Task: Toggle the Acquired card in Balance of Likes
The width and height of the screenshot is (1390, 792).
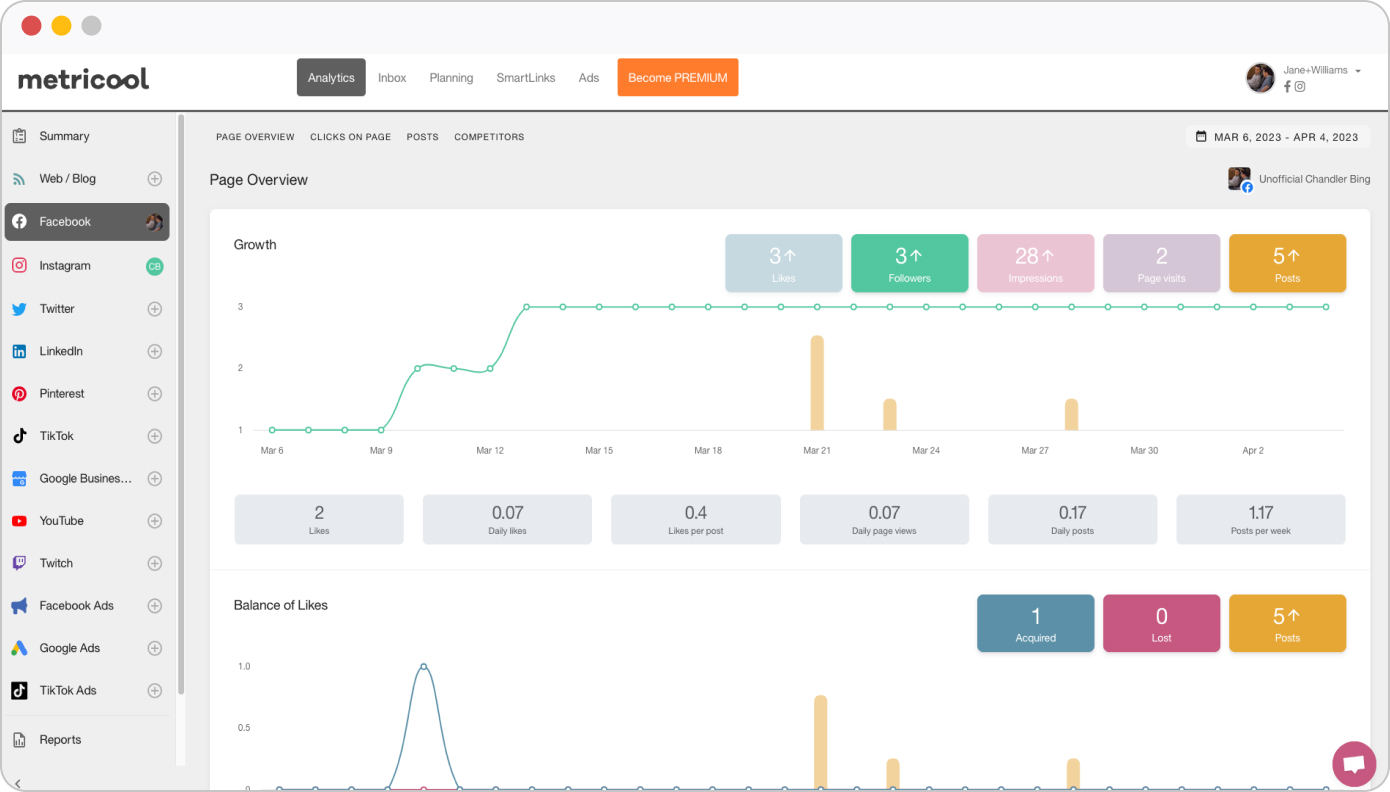Action: coord(1036,624)
